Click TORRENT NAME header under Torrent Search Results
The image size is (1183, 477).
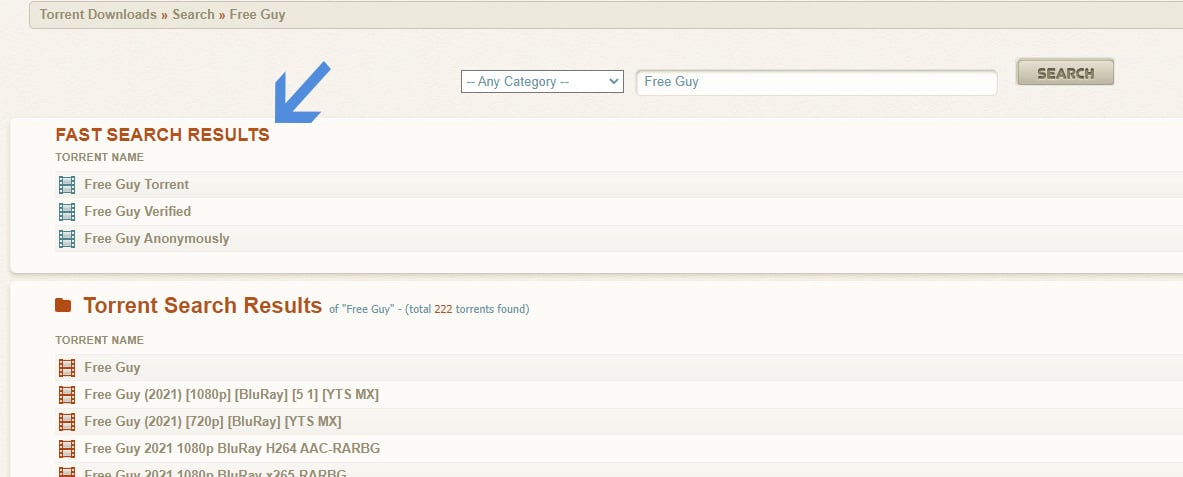pyautogui.click(x=100, y=340)
